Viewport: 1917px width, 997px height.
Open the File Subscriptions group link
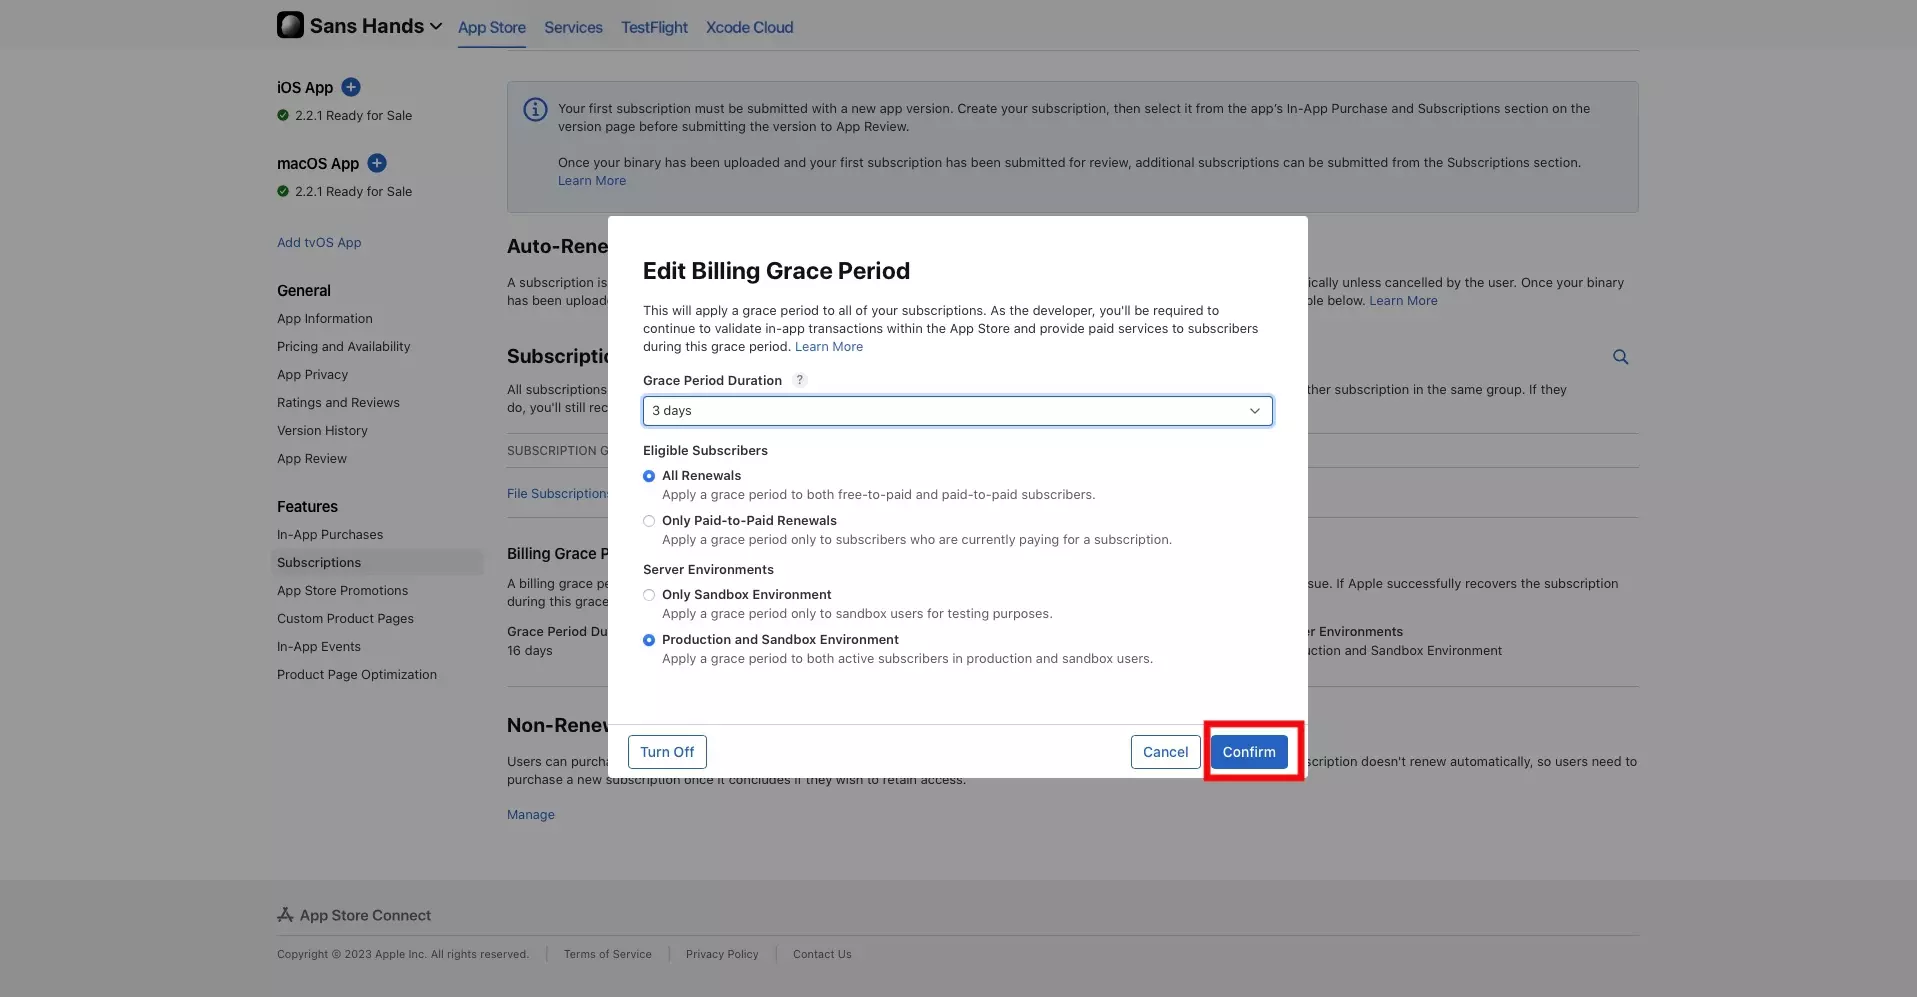(557, 494)
